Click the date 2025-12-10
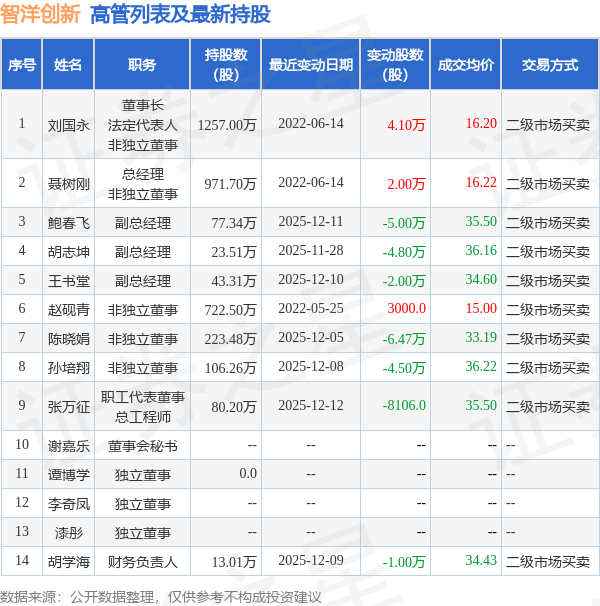 click(311, 279)
